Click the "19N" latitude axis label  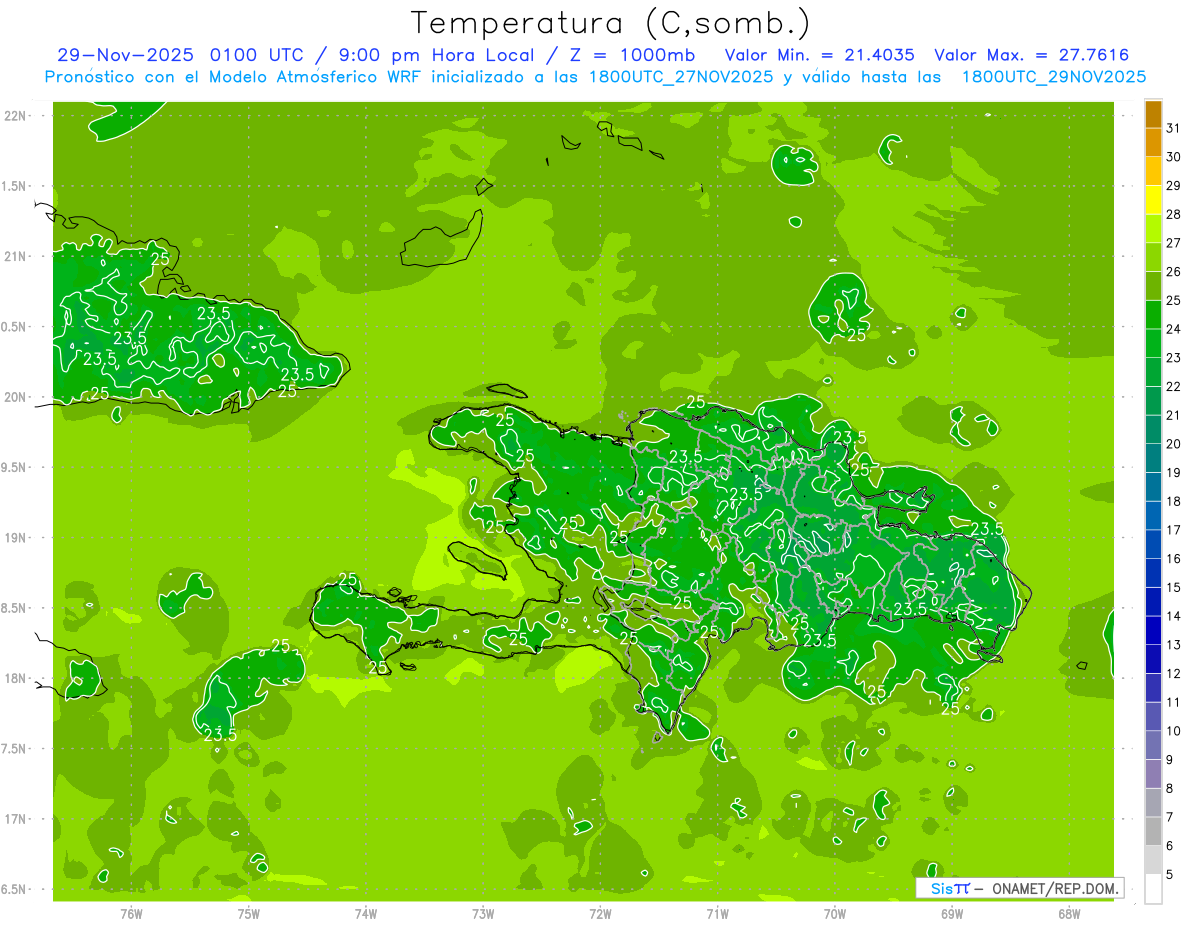(x=17, y=538)
